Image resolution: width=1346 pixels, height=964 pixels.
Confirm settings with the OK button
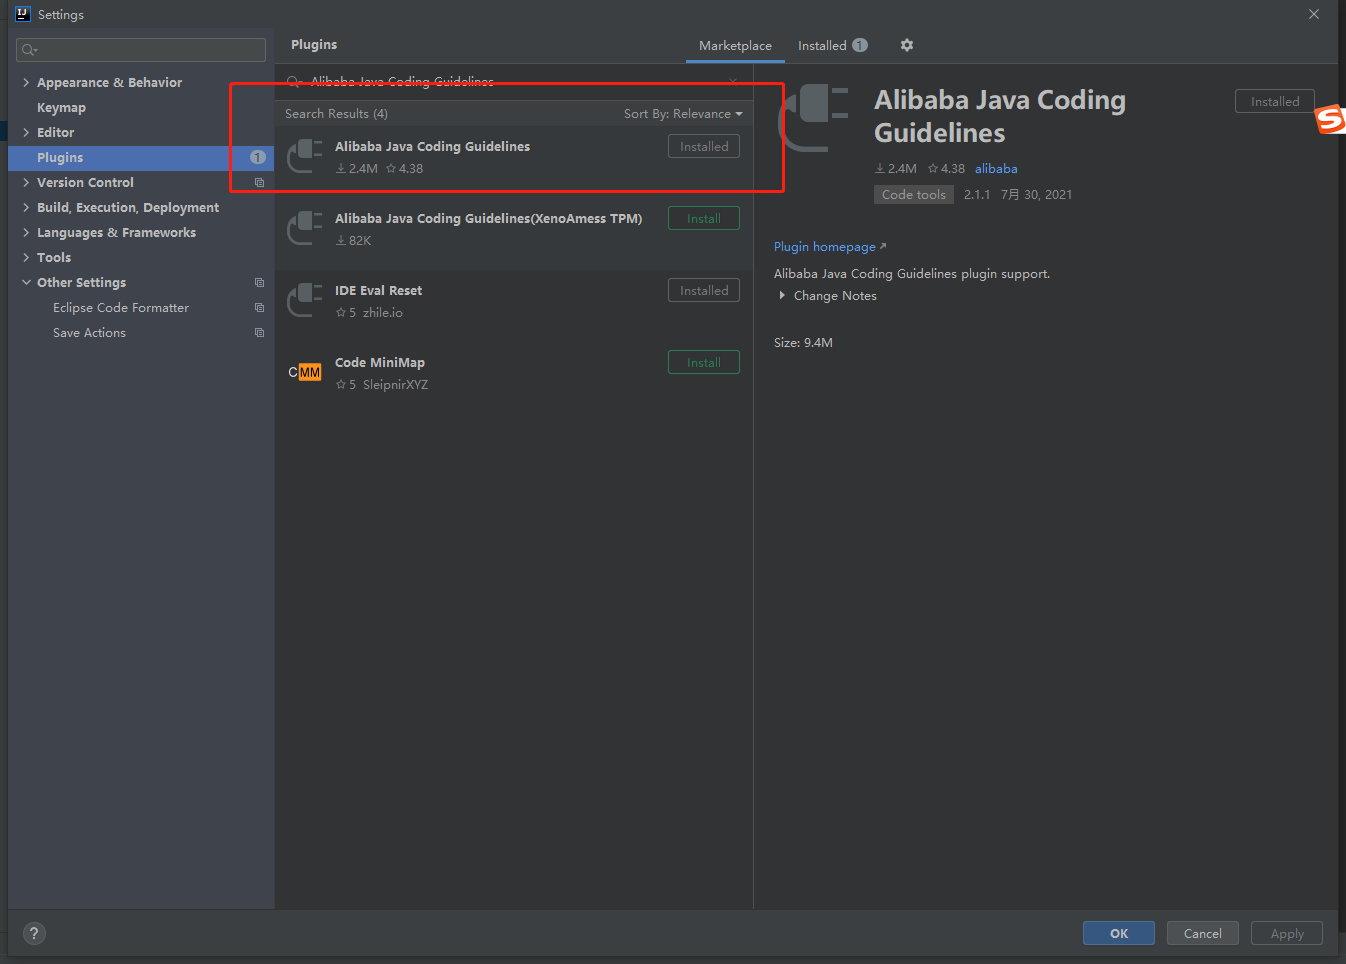pyautogui.click(x=1118, y=933)
